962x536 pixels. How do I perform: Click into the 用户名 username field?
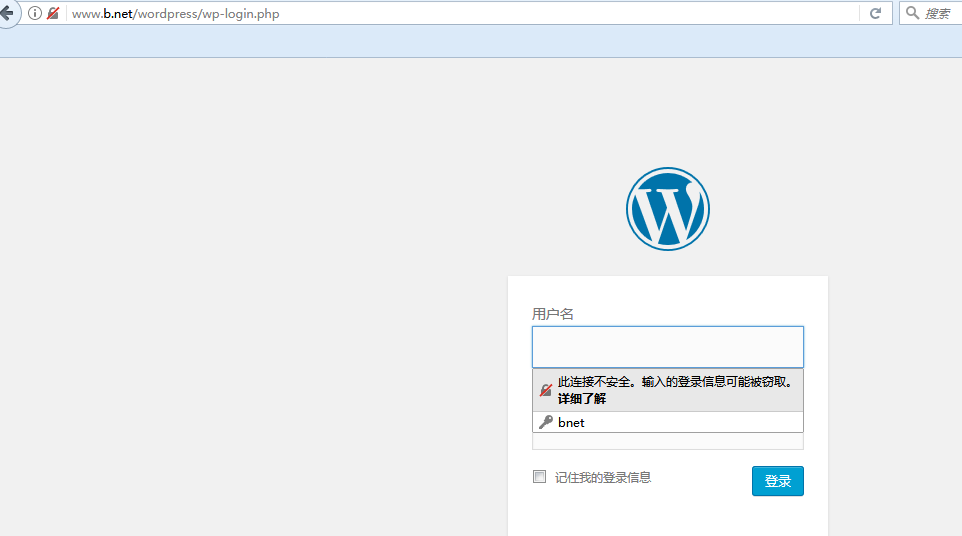668,347
